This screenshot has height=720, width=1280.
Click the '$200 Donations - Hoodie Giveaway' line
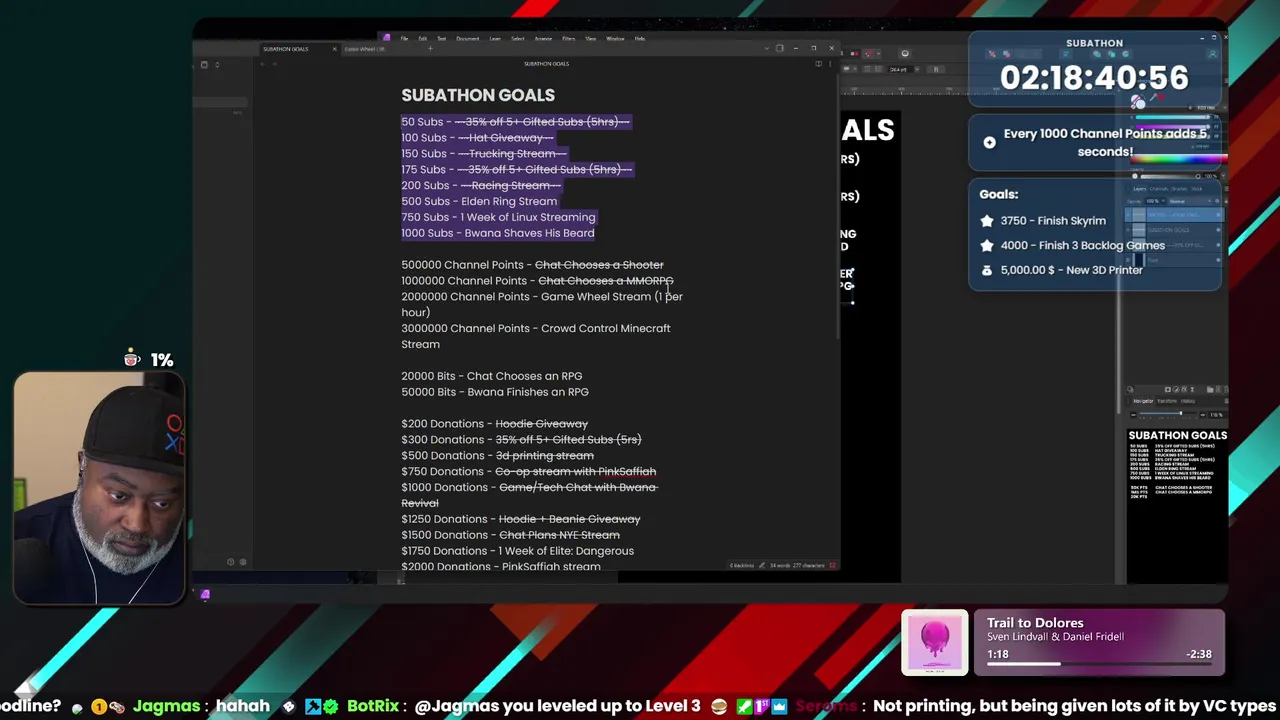[x=494, y=424]
